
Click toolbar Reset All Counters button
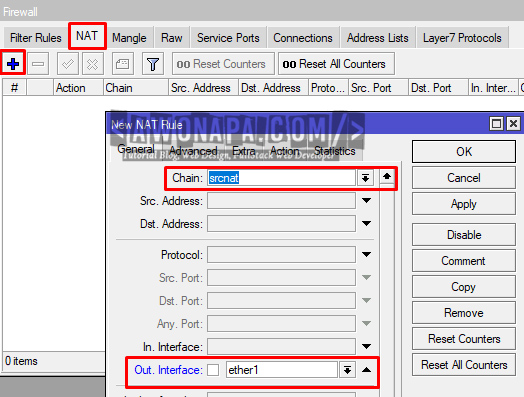[336, 63]
